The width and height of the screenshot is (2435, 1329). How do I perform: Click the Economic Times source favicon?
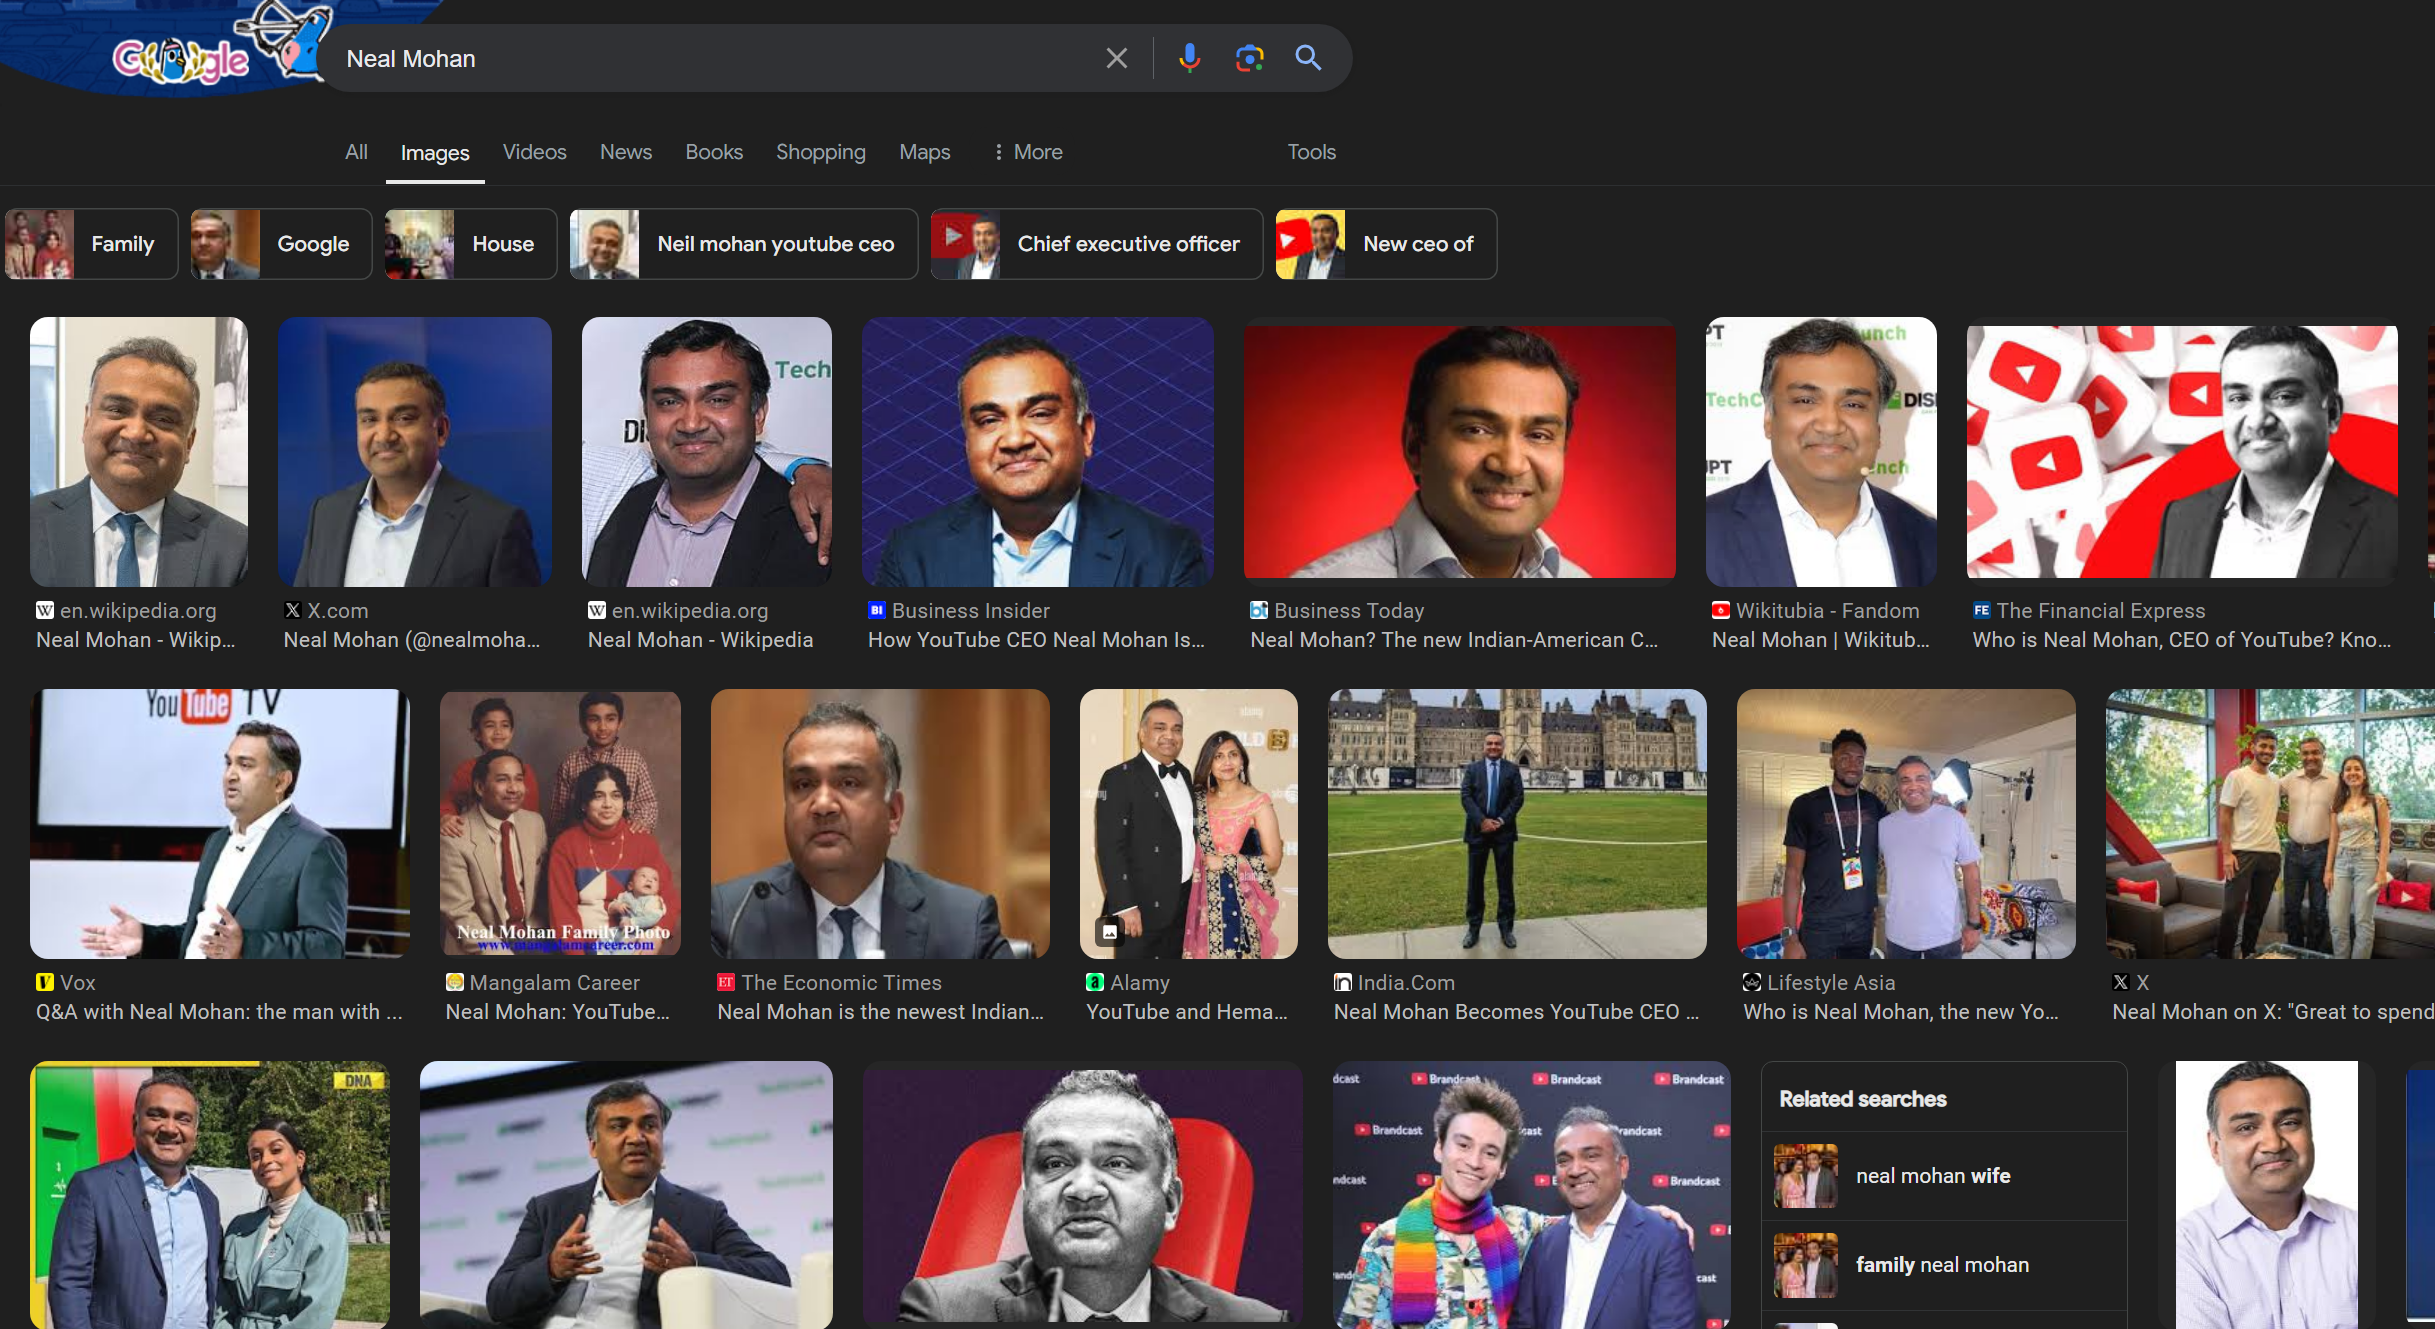[726, 982]
